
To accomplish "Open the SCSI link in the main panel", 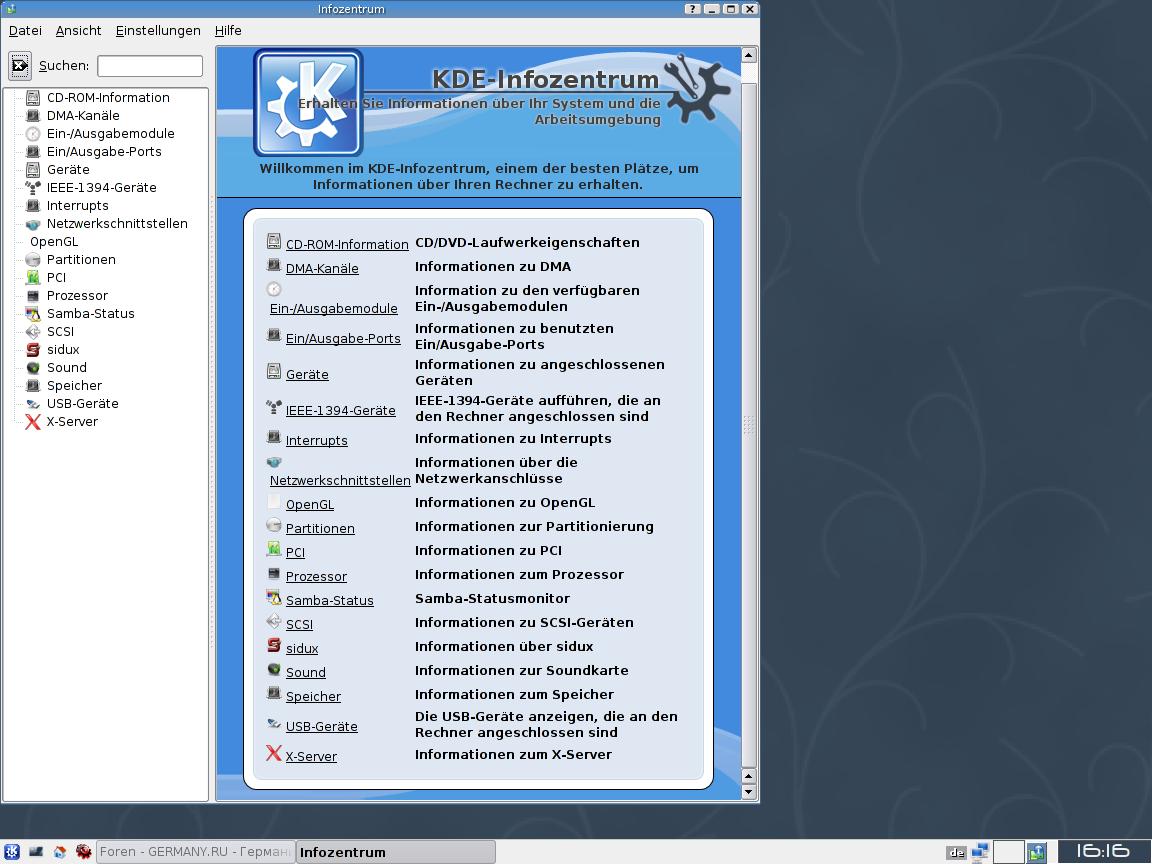I will [x=299, y=624].
